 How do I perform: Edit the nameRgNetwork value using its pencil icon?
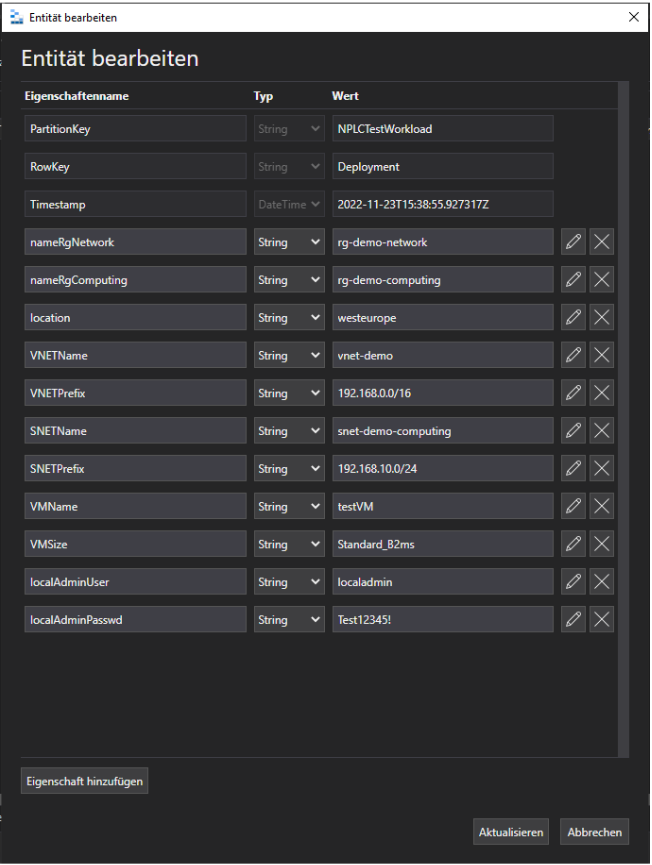coord(573,241)
